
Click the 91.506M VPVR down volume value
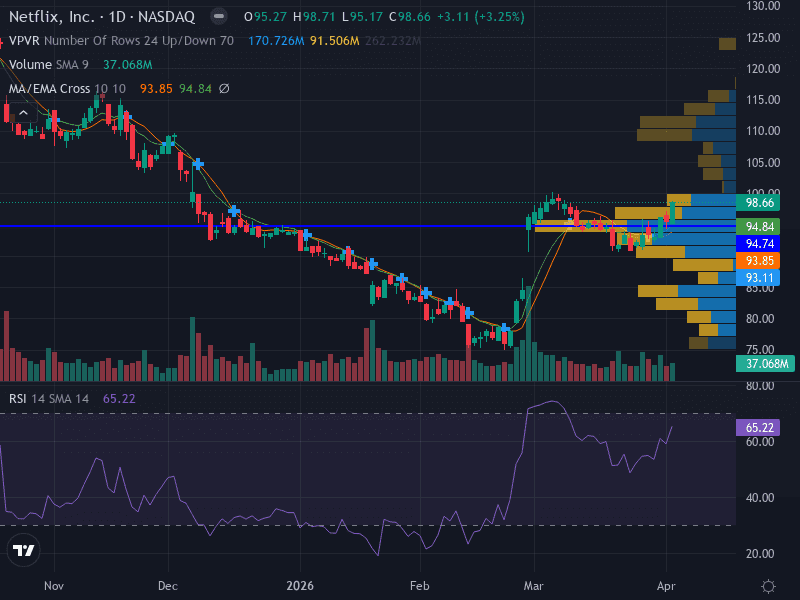[x=335, y=41]
